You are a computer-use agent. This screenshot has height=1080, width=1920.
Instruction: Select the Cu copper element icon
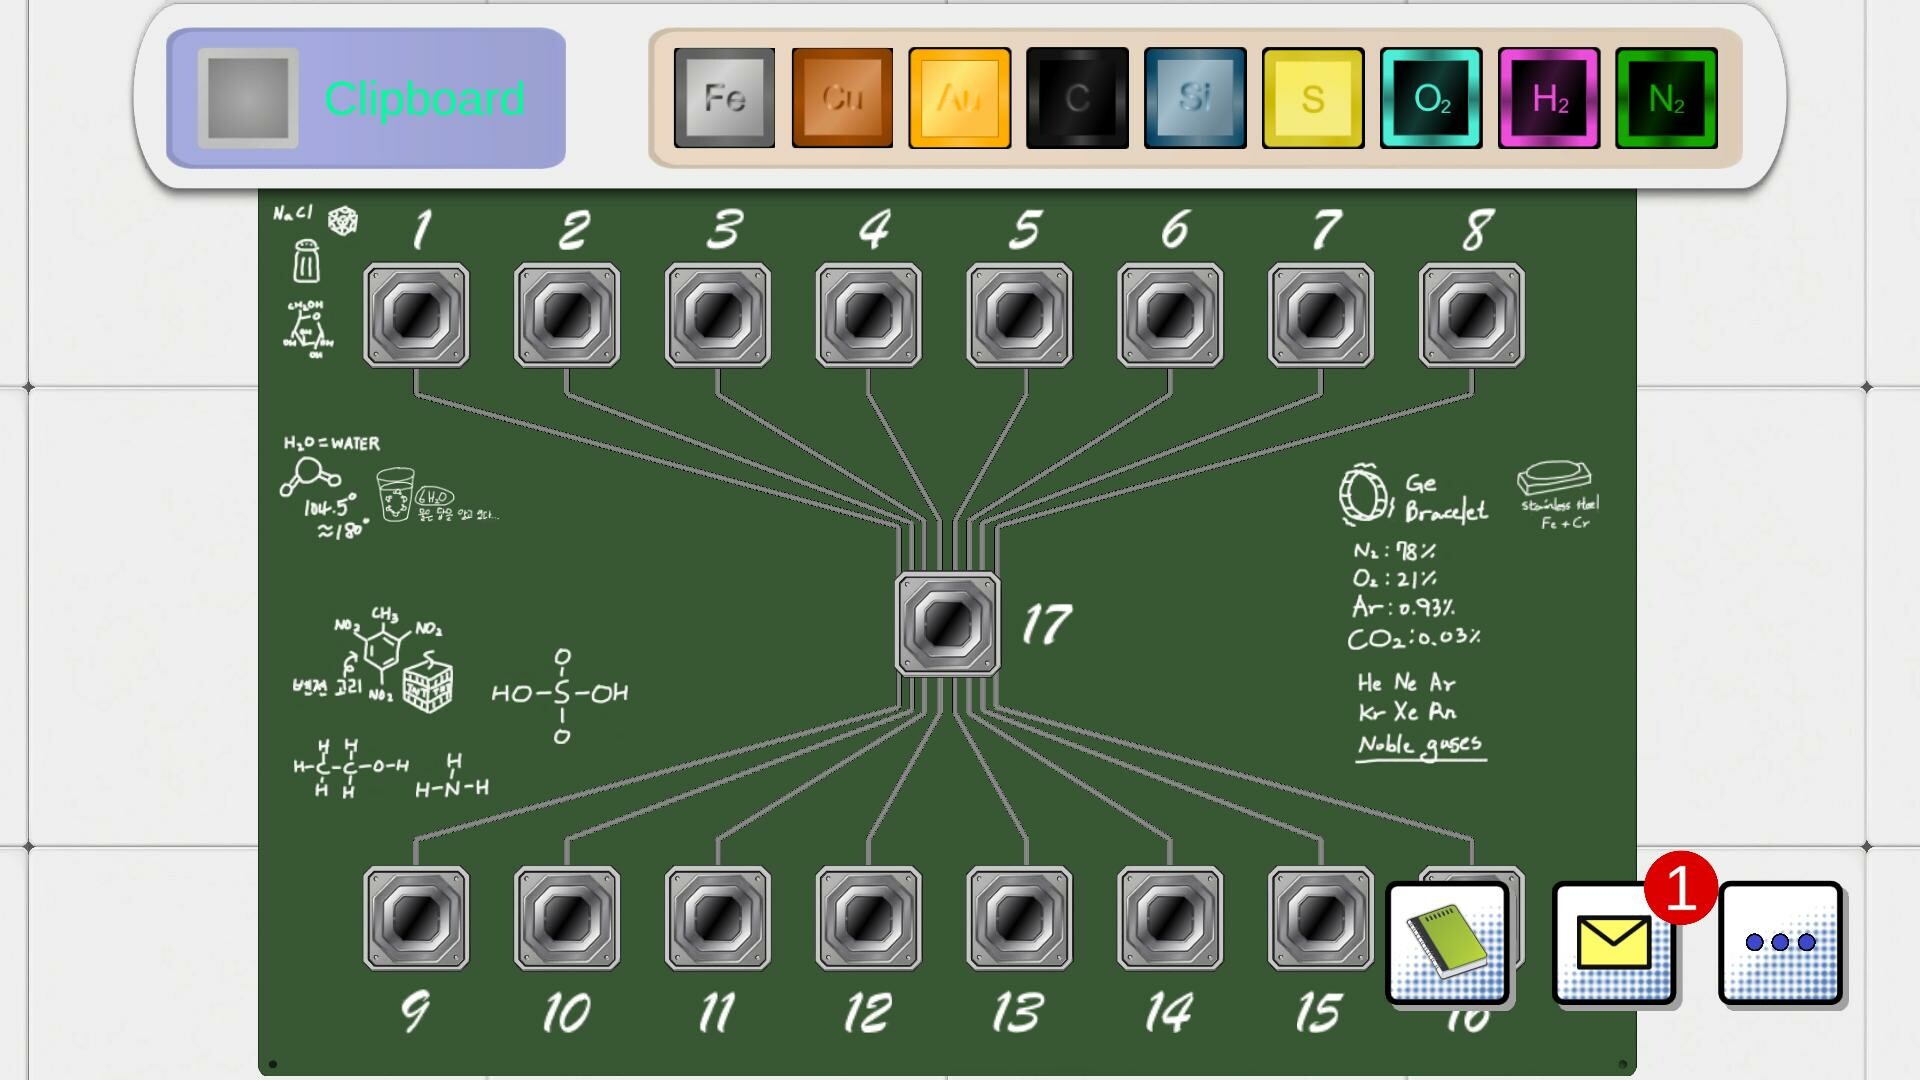841,97
